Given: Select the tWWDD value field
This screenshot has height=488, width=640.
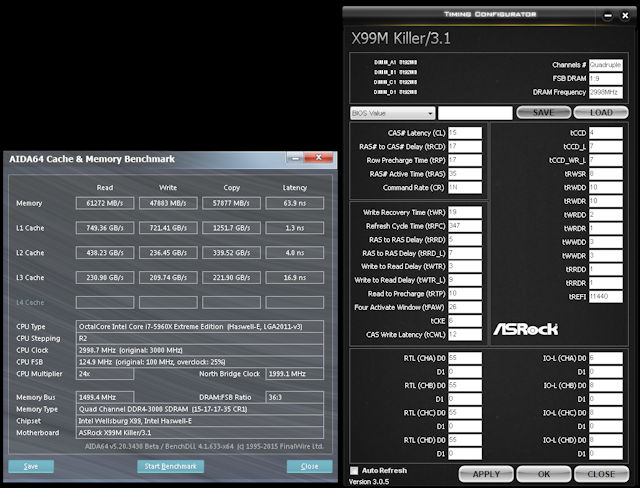Looking at the screenshot, I should pos(606,242).
